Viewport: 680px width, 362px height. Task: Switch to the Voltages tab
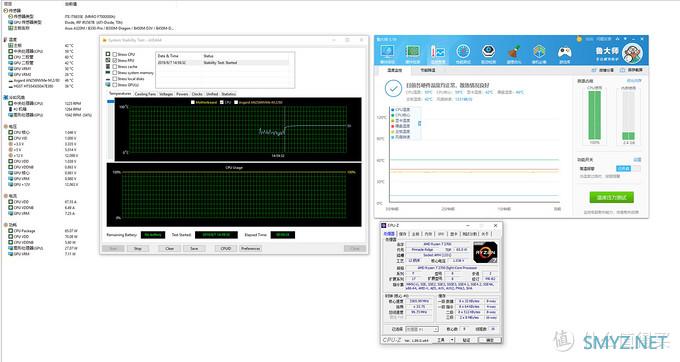pyautogui.click(x=166, y=94)
